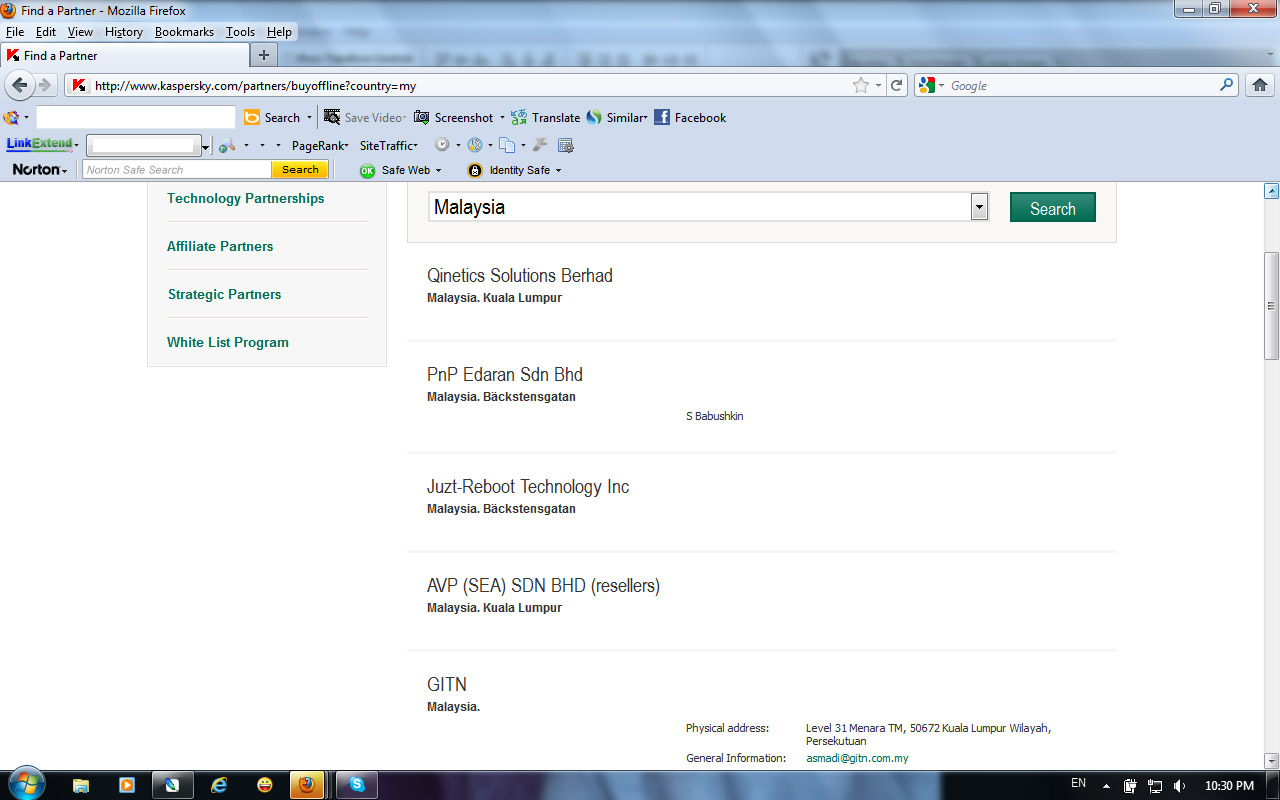Click the LinkExtend search magnifier icon
Screen dimensions: 1280x800
click(227, 145)
